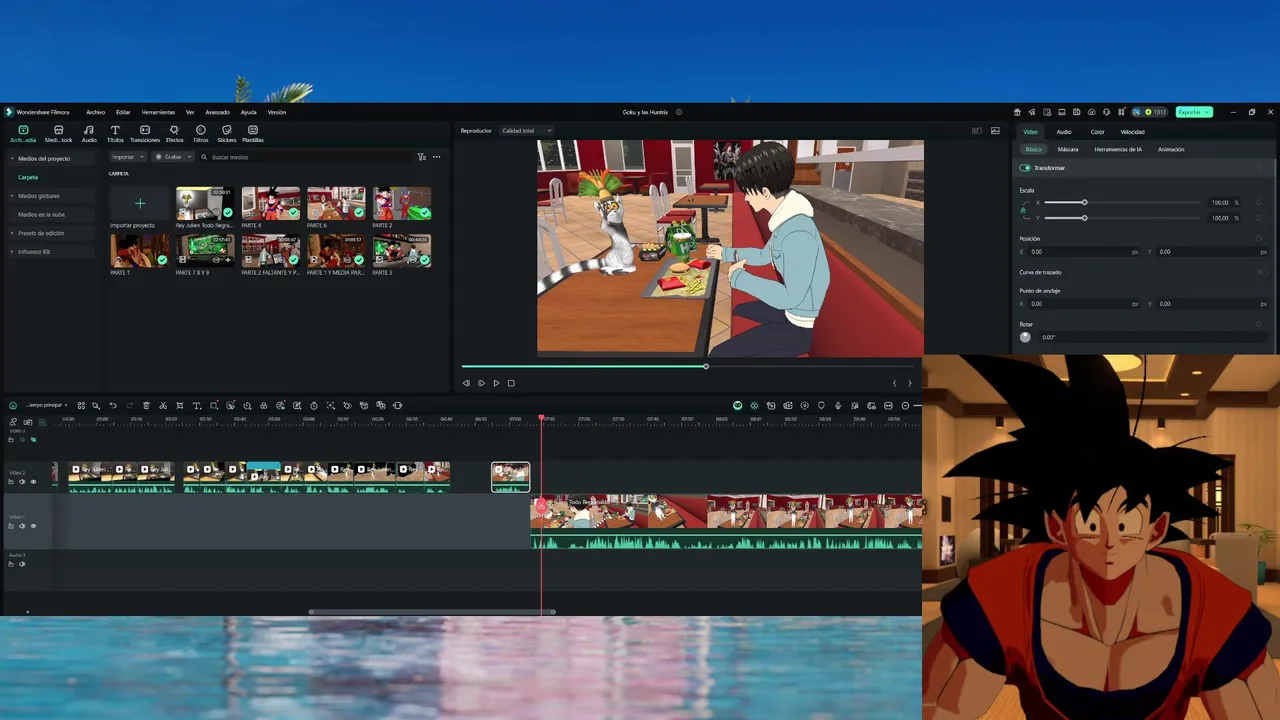The width and height of the screenshot is (1280, 720).
Task: Click the cloud upload icon in title bar
Action: pyautogui.click(x=1092, y=112)
